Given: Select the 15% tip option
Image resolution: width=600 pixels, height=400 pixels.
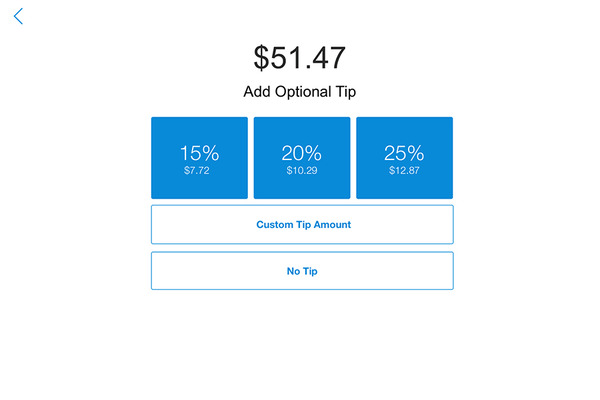Looking at the screenshot, I should click(x=199, y=158).
